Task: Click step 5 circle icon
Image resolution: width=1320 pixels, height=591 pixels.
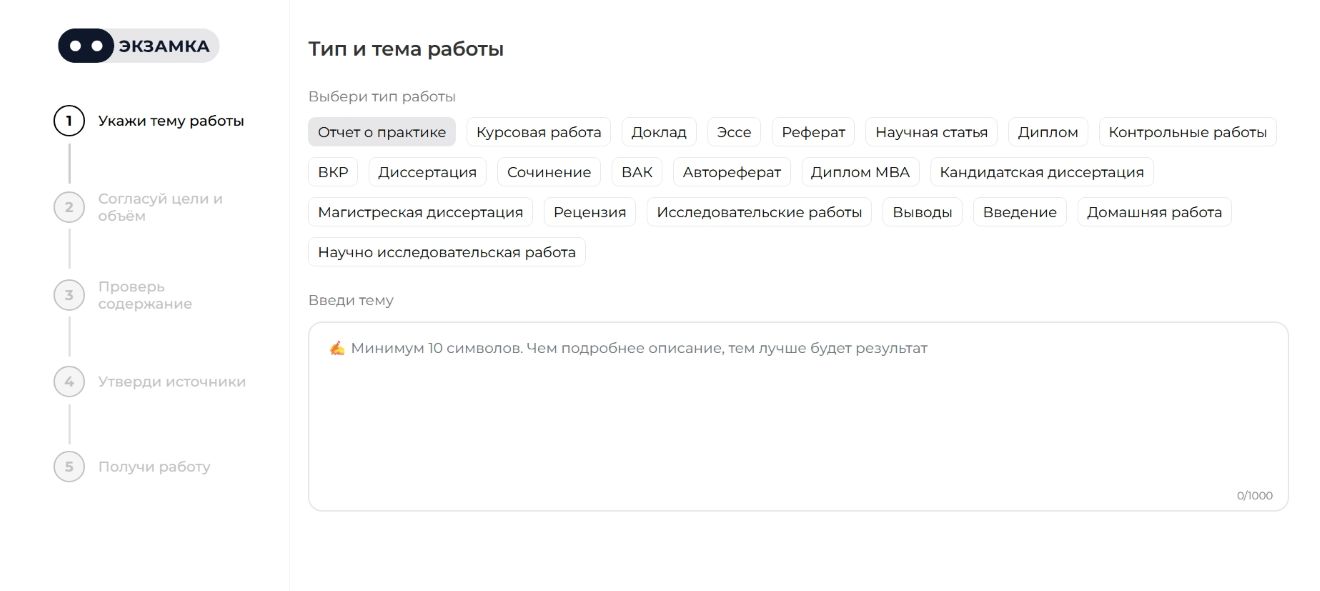Action: 67,466
